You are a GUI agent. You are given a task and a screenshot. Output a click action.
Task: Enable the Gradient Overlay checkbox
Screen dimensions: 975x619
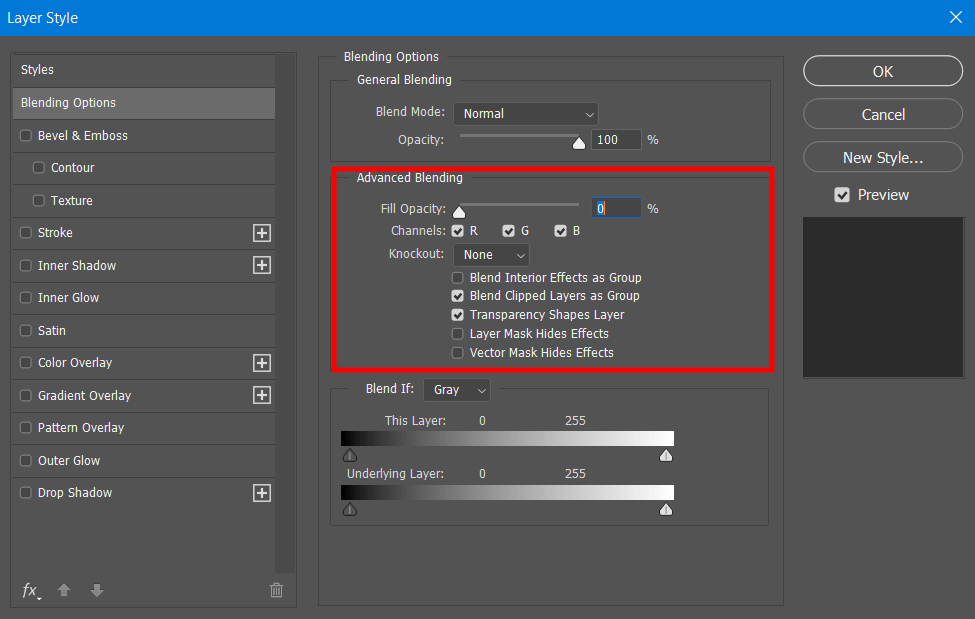(x=25, y=396)
